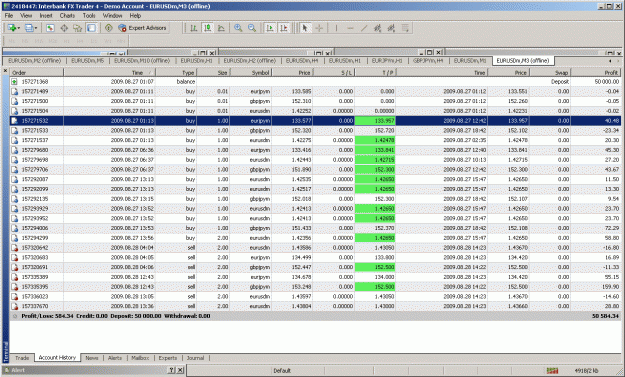
Task: Open the News terminal tab
Action: point(92,358)
